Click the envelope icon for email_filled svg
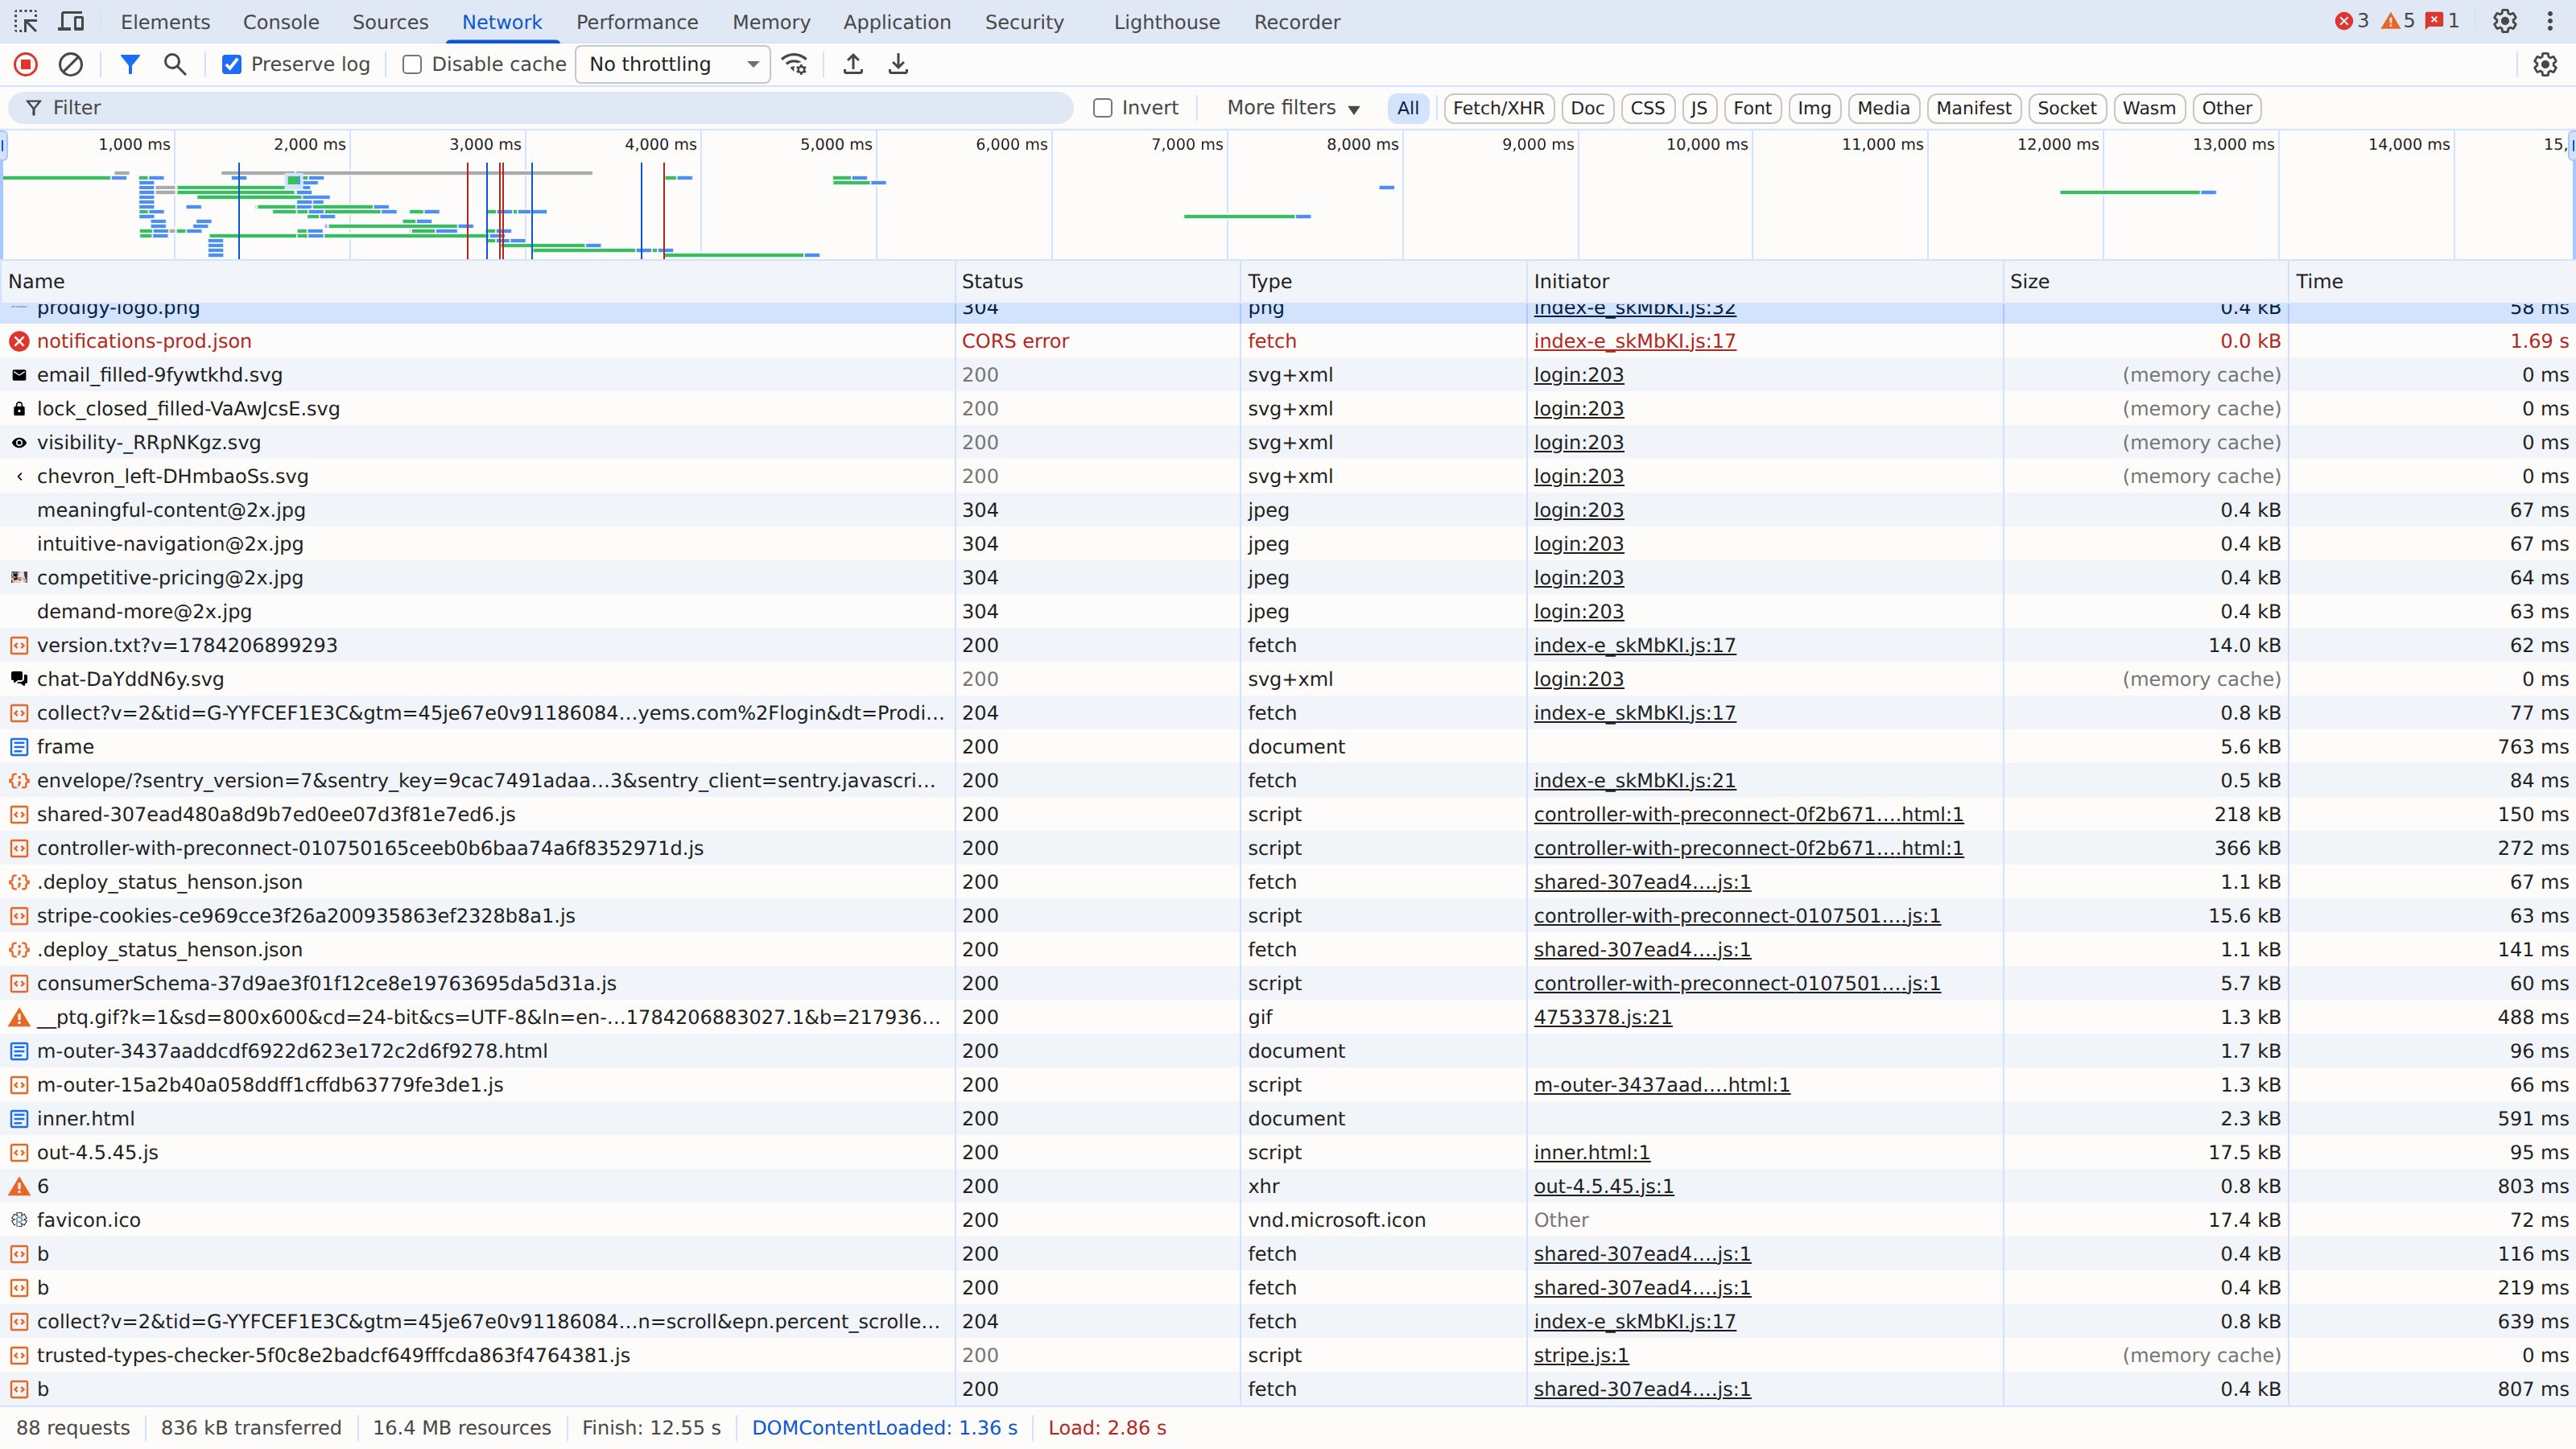Image resolution: width=2576 pixels, height=1449 pixels. (19, 375)
